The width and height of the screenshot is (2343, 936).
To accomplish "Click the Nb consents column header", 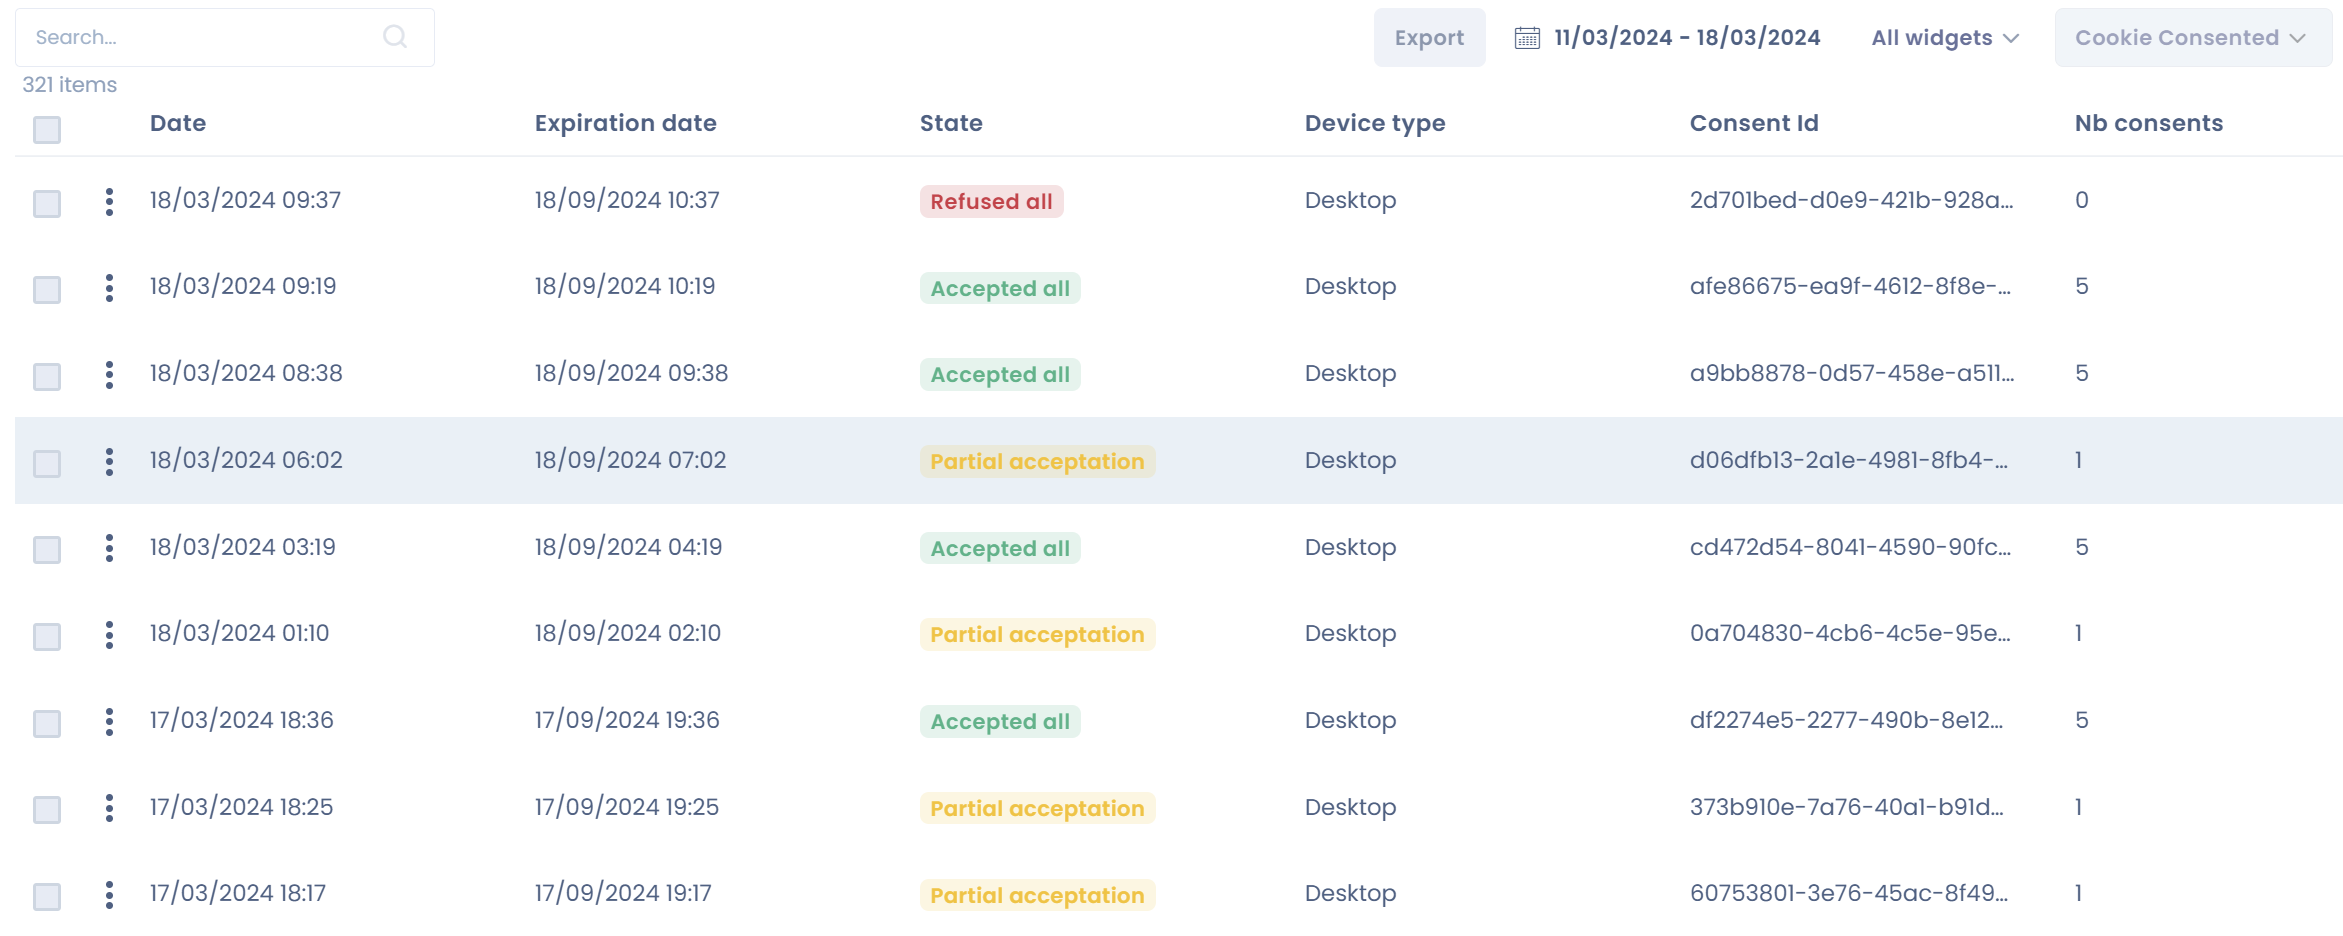I will coord(2148,123).
